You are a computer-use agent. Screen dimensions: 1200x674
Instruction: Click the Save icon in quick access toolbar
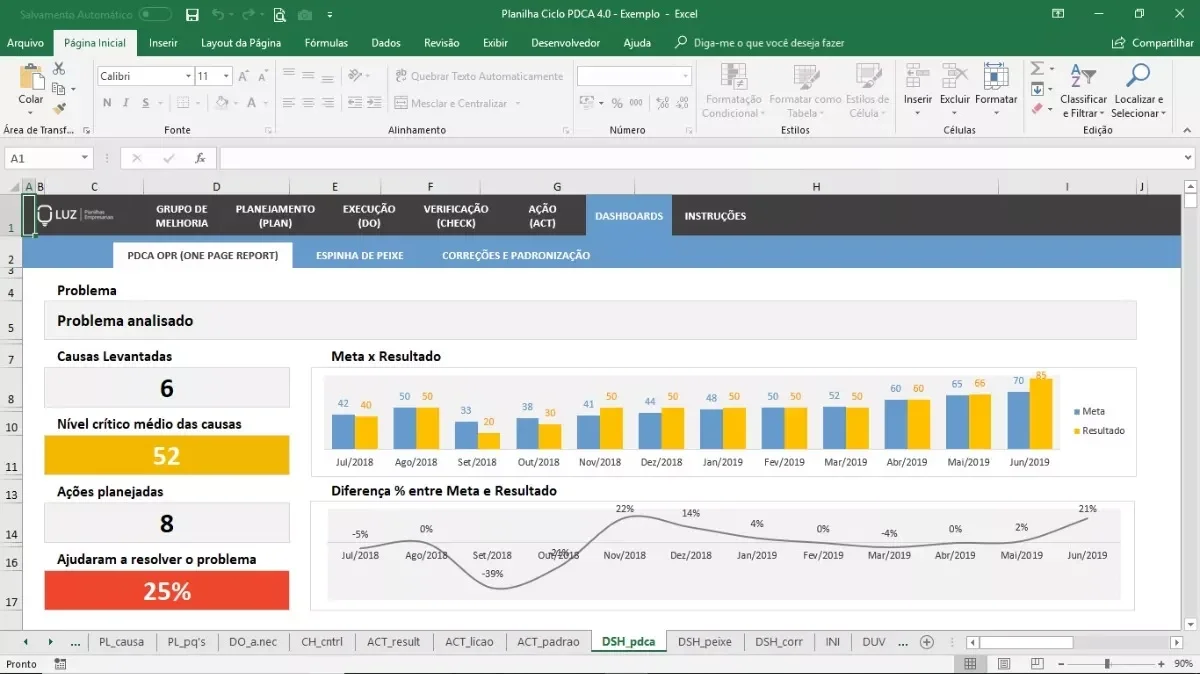[193, 15]
